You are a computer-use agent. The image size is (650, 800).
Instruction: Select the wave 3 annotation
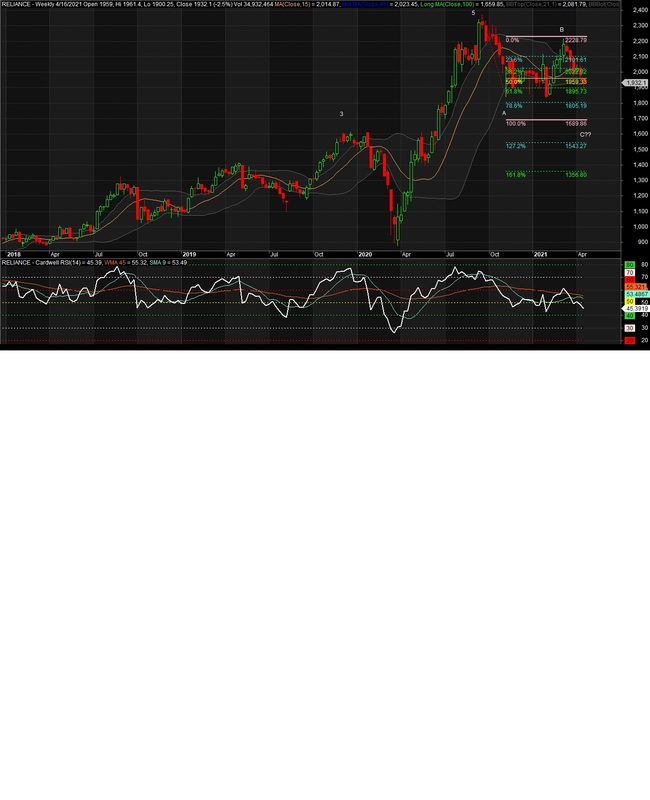[x=341, y=114]
